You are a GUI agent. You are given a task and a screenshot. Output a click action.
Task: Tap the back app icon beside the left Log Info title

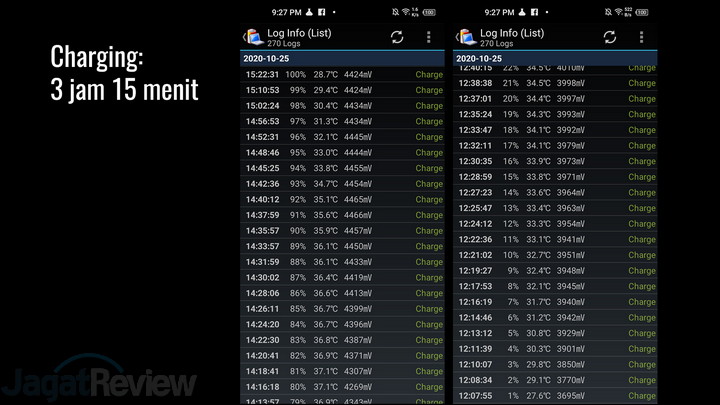click(x=254, y=37)
